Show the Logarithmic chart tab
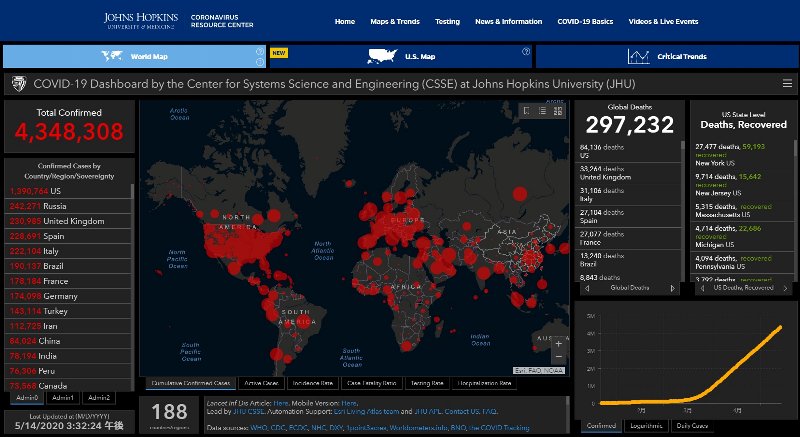The height and width of the screenshot is (437, 800). 646,425
